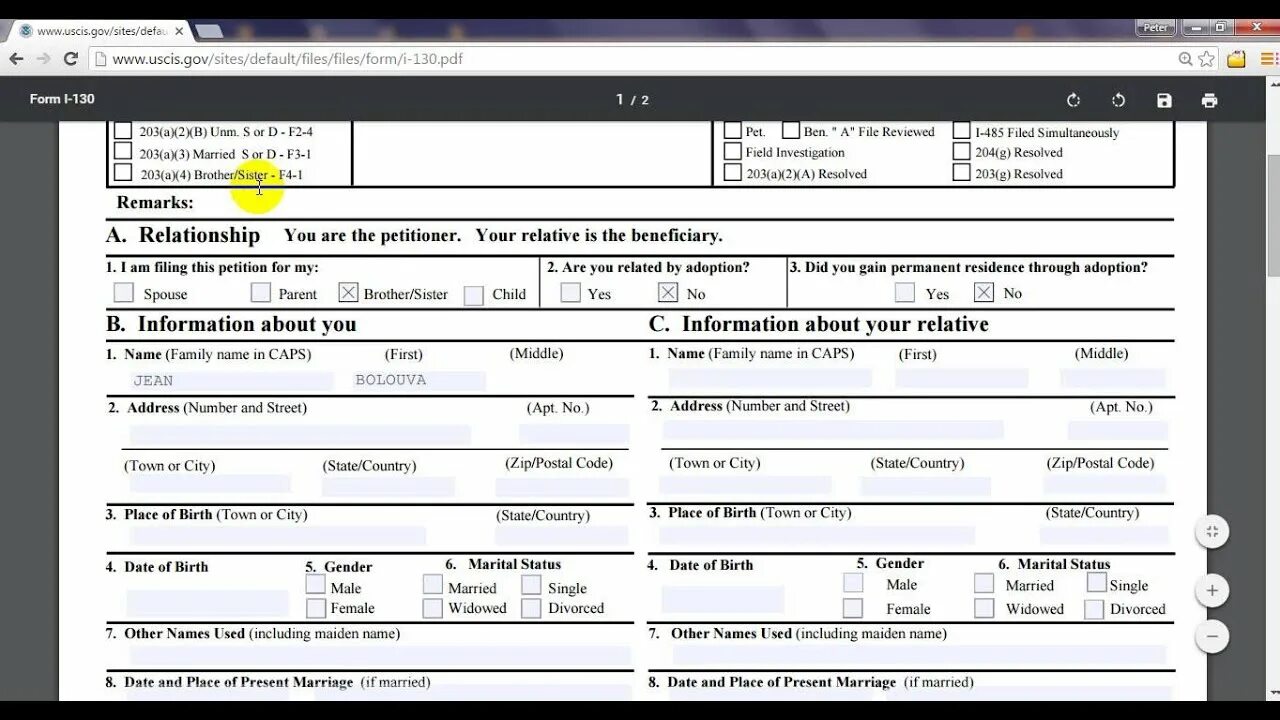The image size is (1280, 720).
Task: Click section B address number and street field
Action: point(300,434)
